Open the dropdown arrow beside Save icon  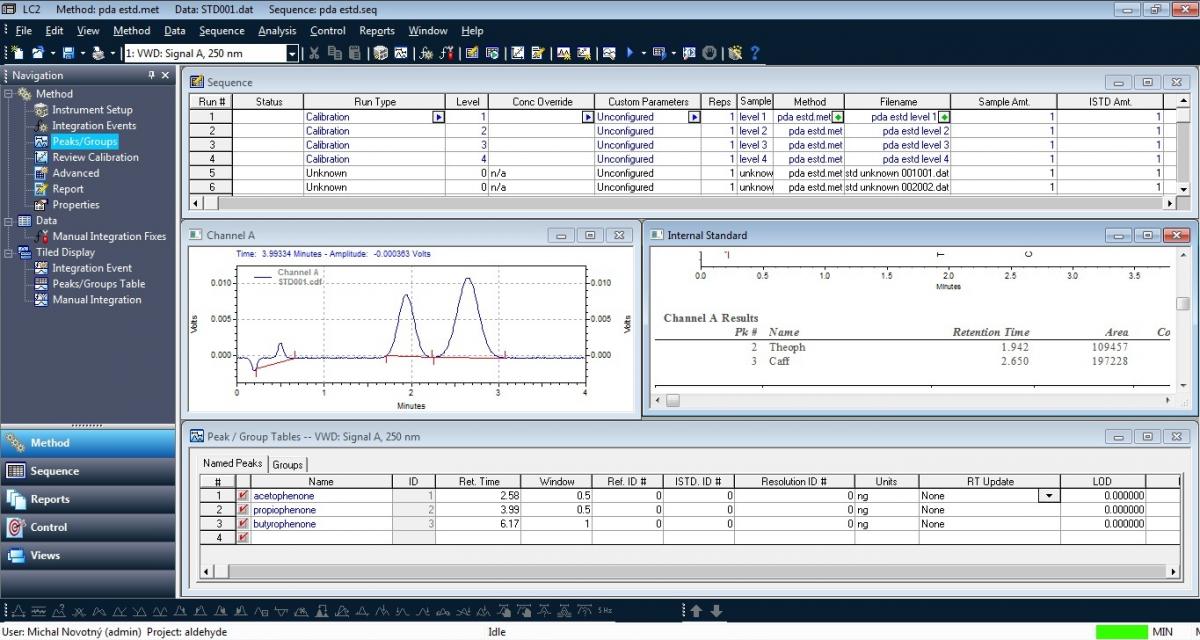pyautogui.click(x=82, y=53)
